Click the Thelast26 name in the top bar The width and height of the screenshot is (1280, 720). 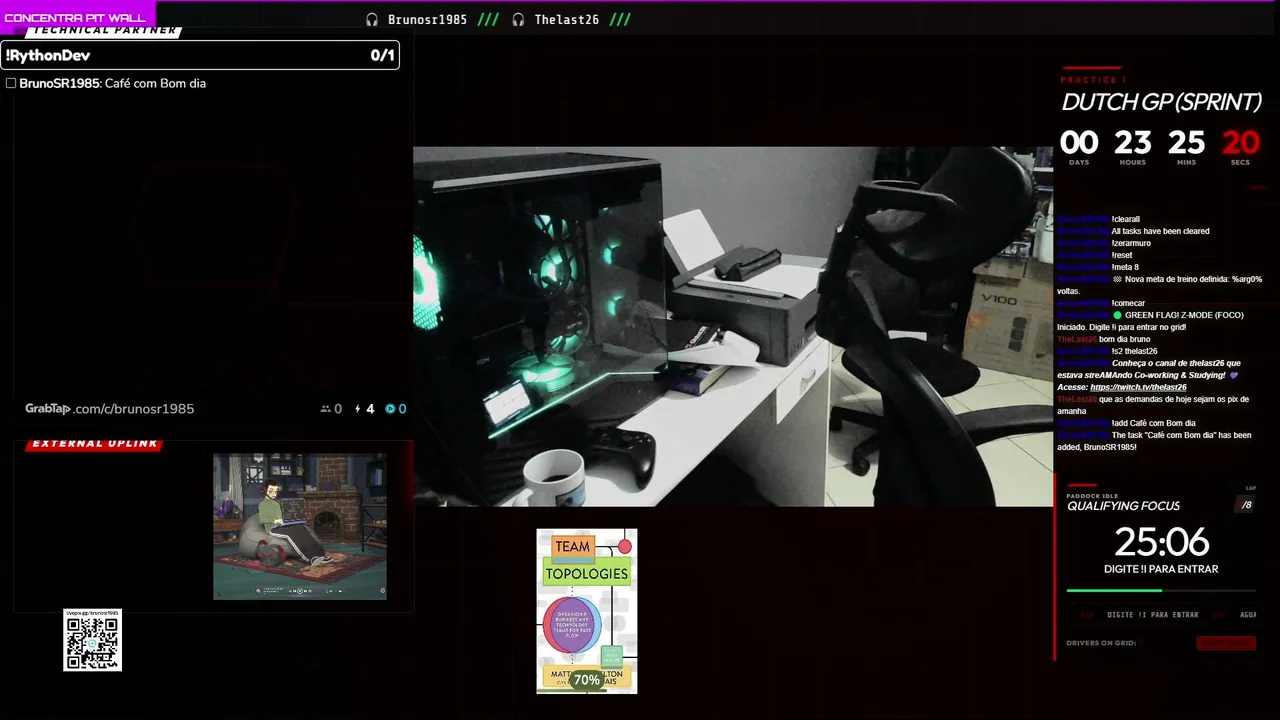pos(566,19)
